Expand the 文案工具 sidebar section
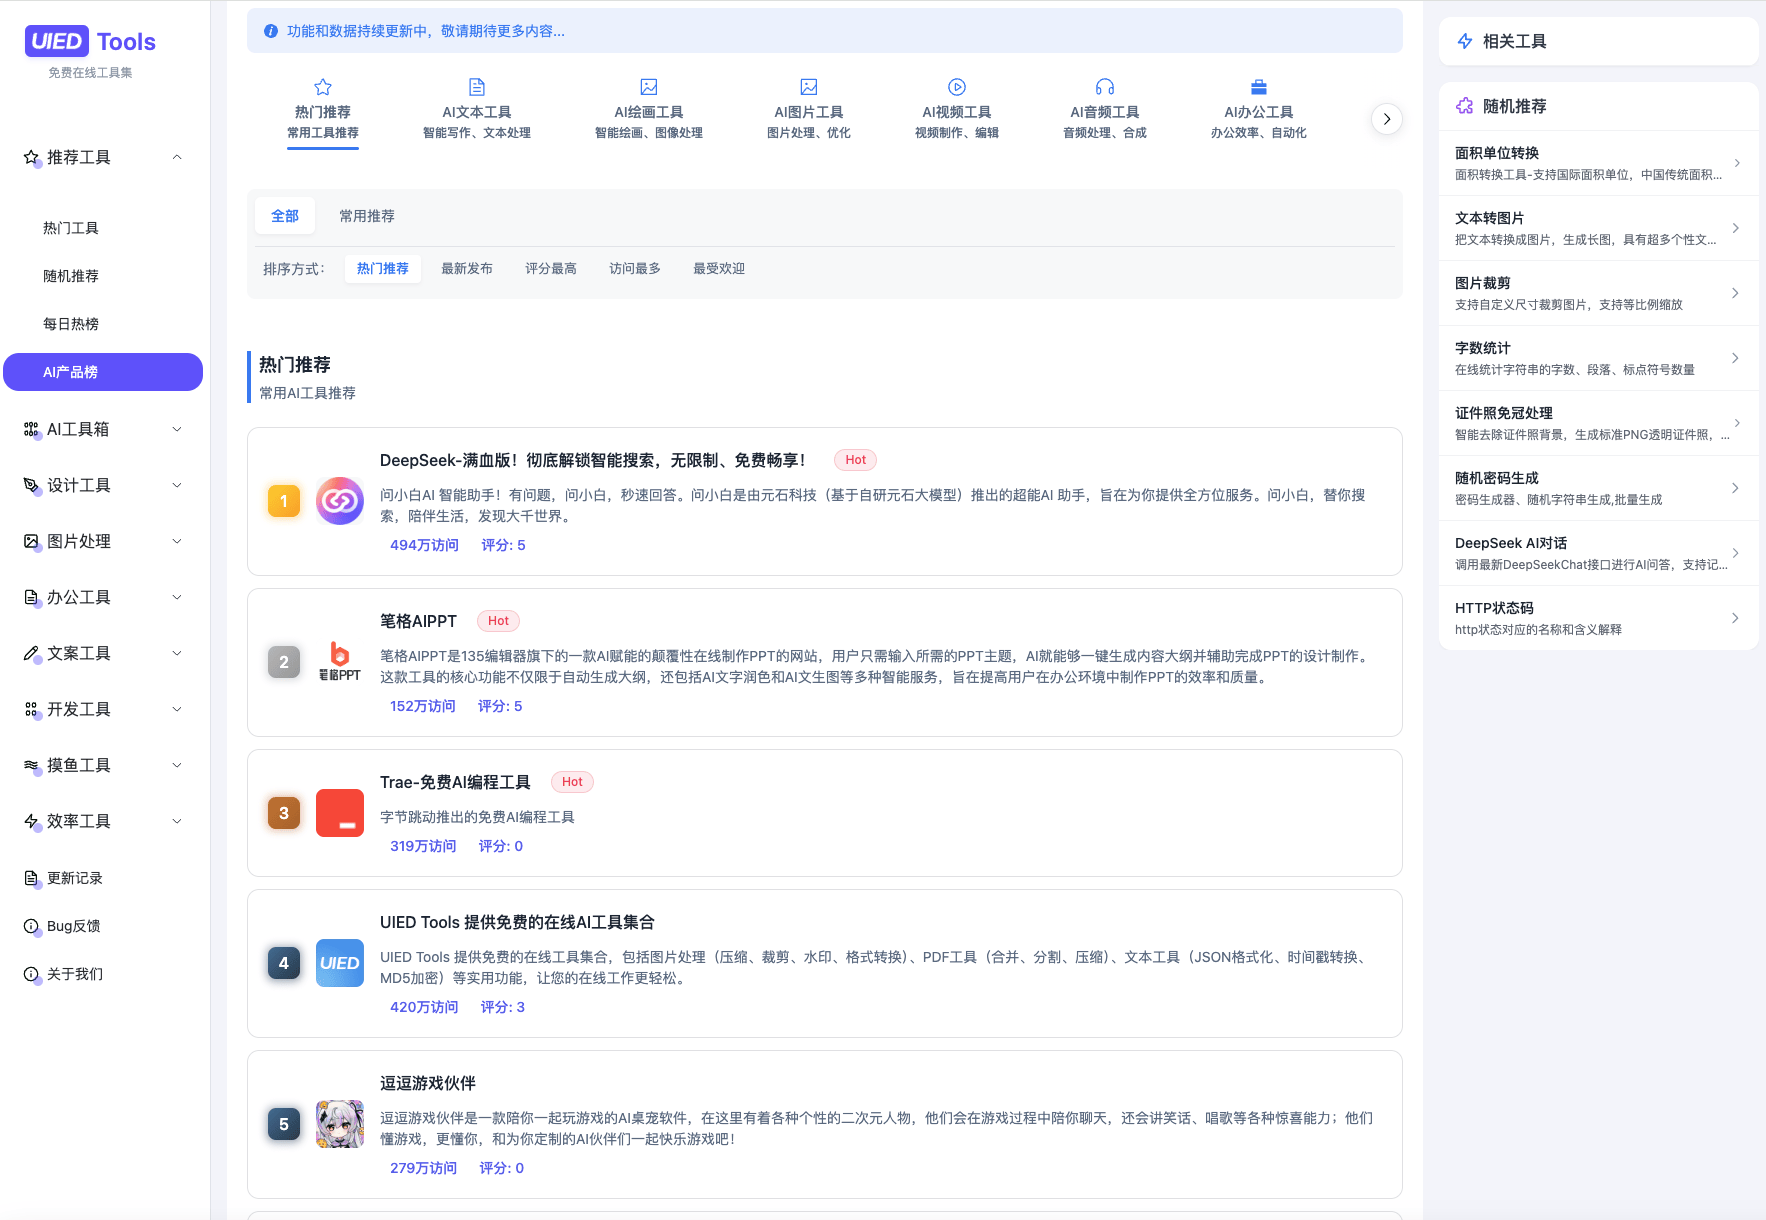The height and width of the screenshot is (1220, 1766). click(177, 653)
